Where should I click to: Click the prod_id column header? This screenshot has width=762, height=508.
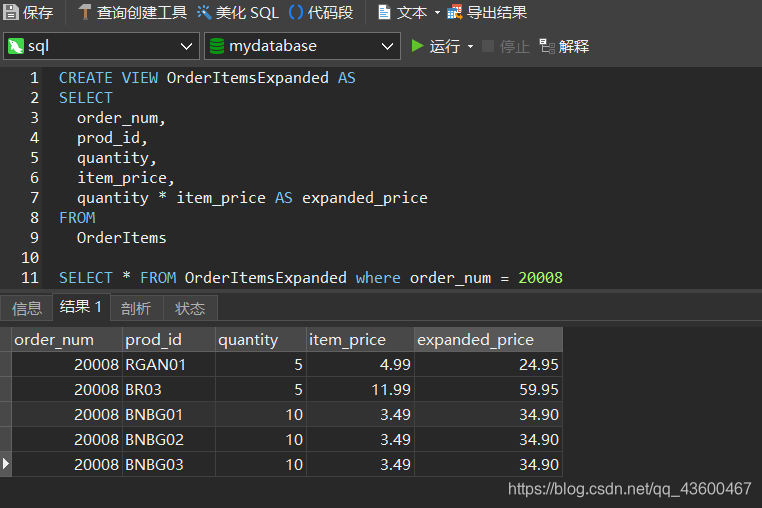coord(169,339)
